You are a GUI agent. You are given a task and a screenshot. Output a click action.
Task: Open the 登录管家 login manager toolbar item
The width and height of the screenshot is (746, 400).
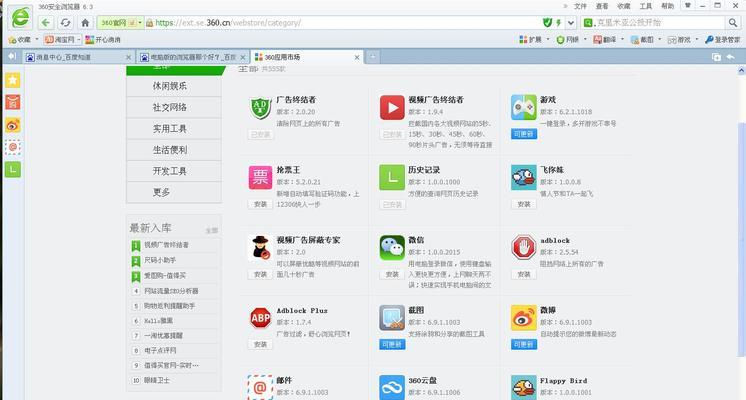[722, 39]
